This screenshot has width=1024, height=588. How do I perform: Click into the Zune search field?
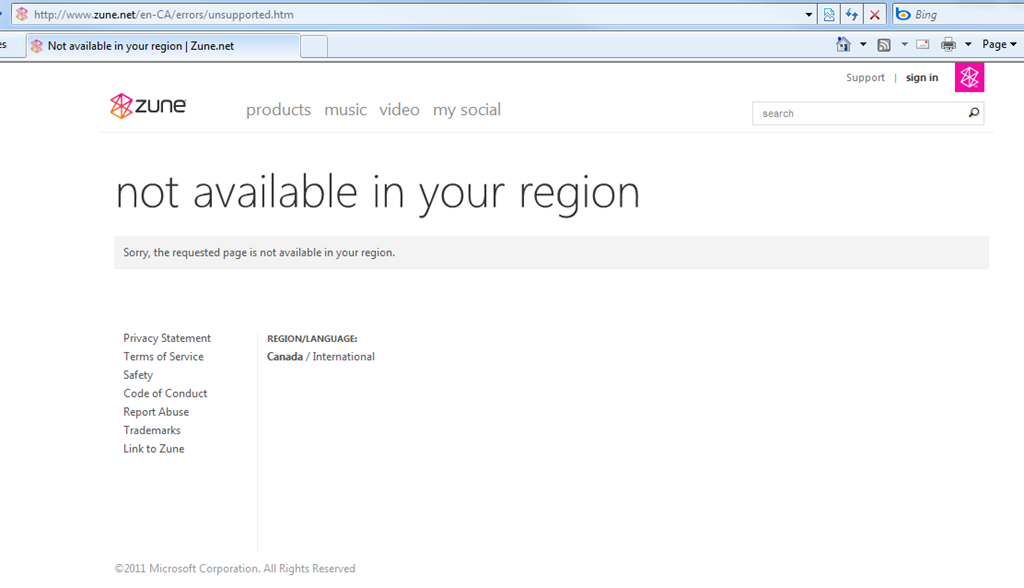(x=861, y=113)
